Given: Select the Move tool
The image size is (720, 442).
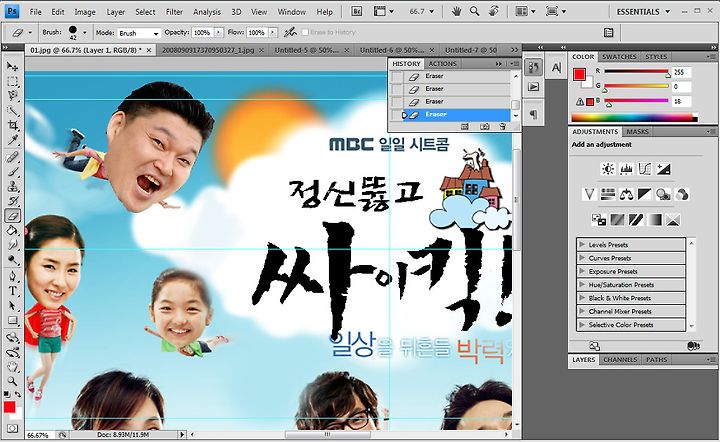Looking at the screenshot, I should coord(12,67).
